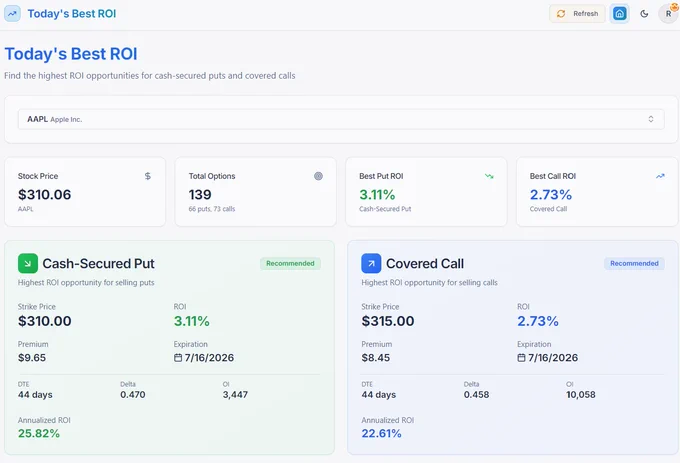Image resolution: width=680 pixels, height=463 pixels.
Task: Click the $315.00 strike price in Covered Call
Action: click(x=388, y=321)
